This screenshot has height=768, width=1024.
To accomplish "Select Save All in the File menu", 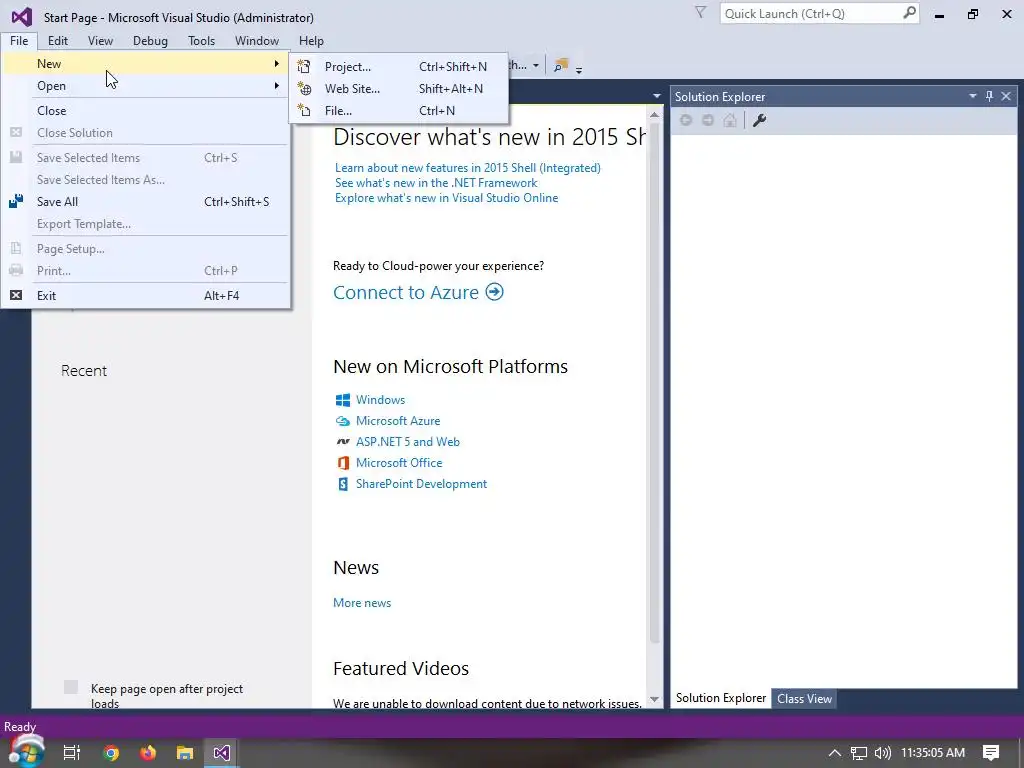I will (x=146, y=201).
